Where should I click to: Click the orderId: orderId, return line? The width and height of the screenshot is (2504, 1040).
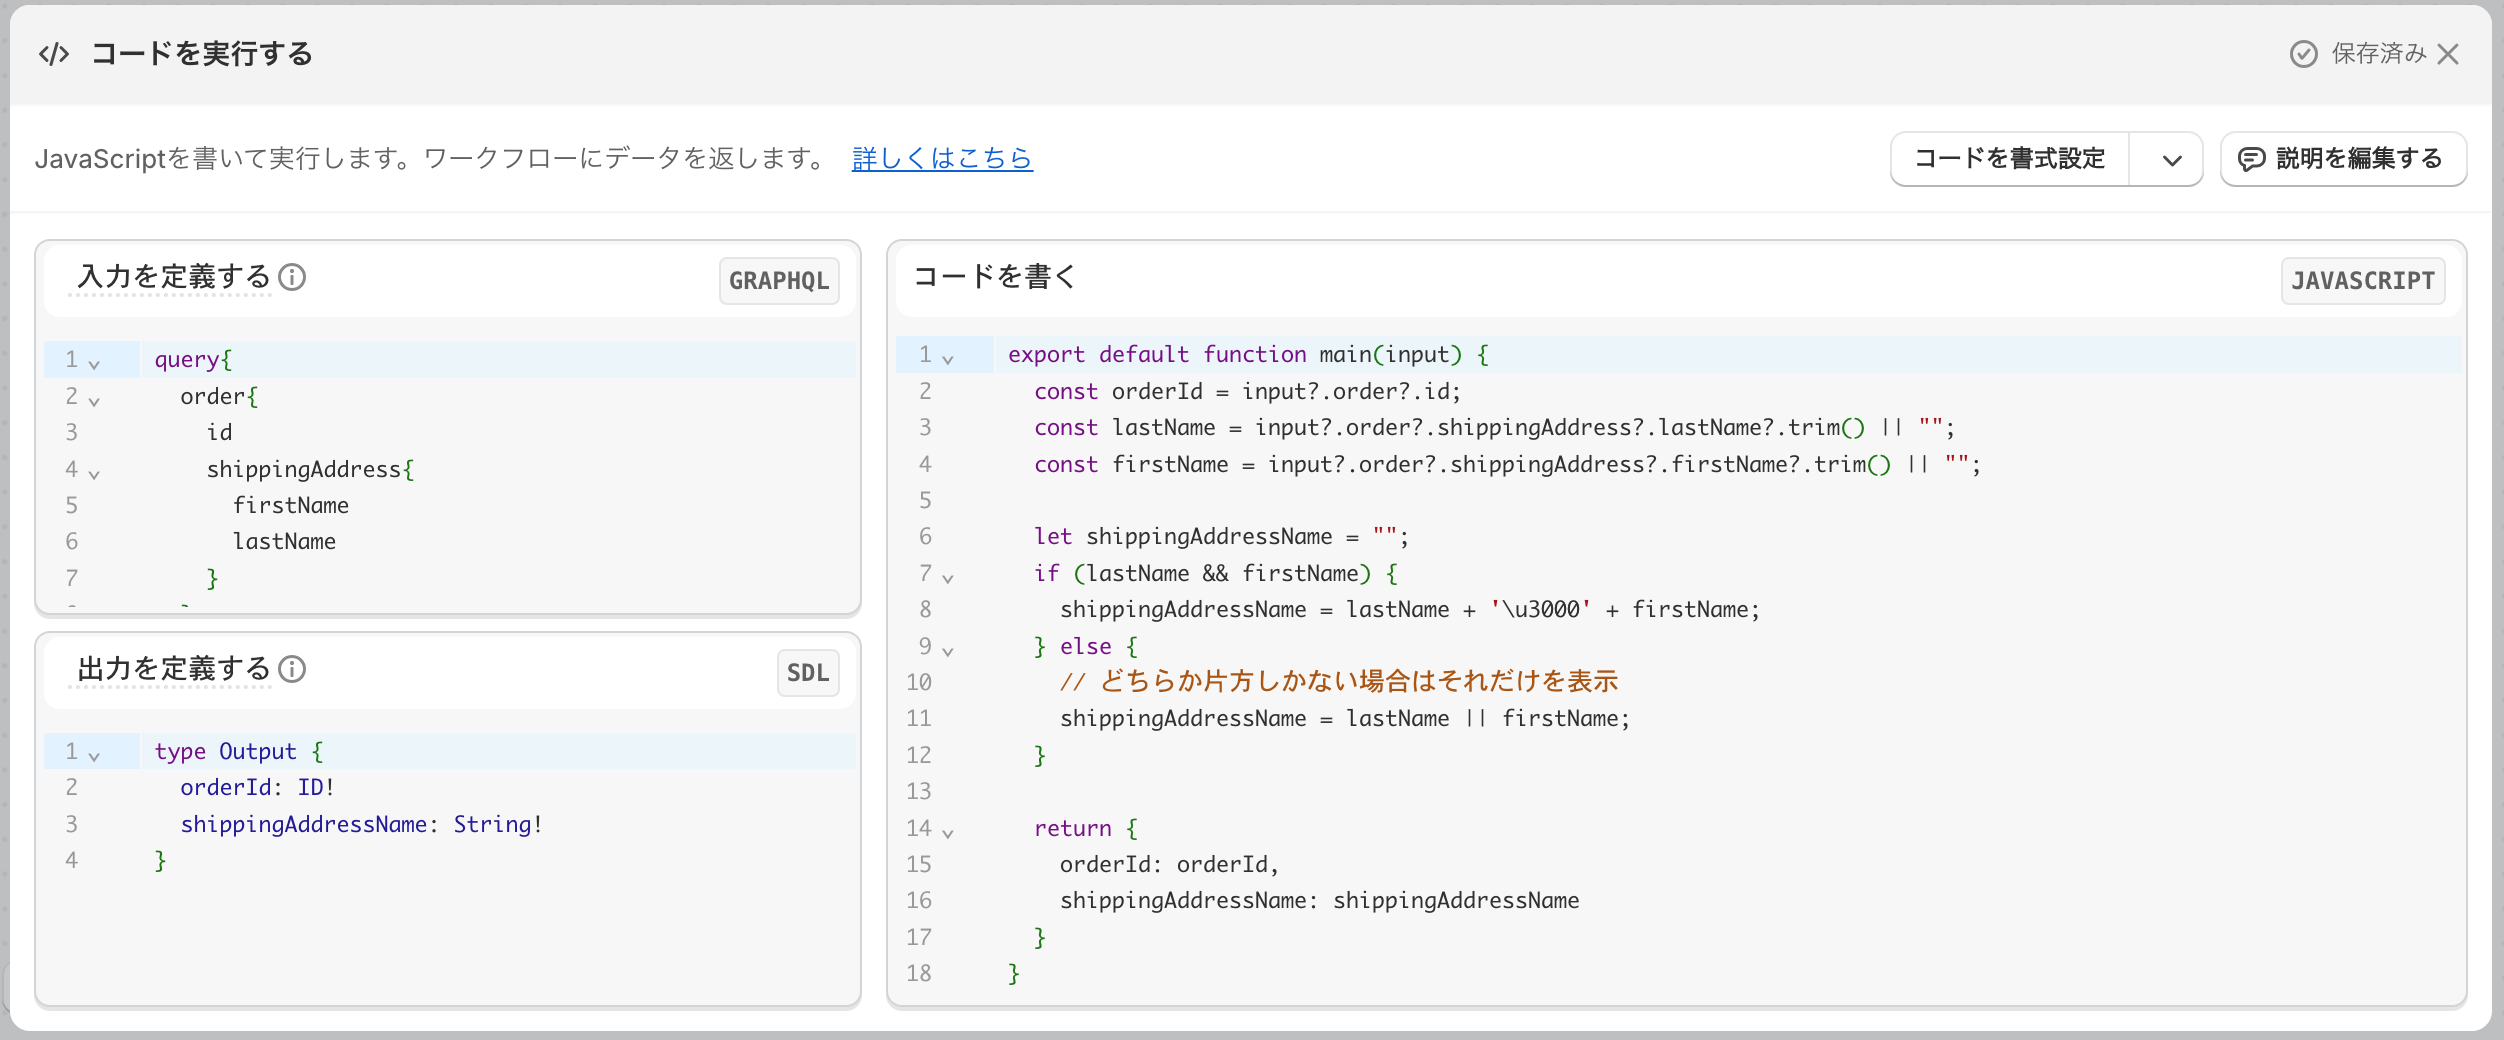1169,864
